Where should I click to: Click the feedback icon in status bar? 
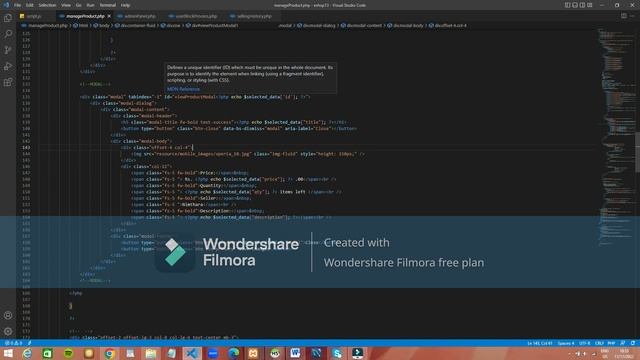(623, 343)
